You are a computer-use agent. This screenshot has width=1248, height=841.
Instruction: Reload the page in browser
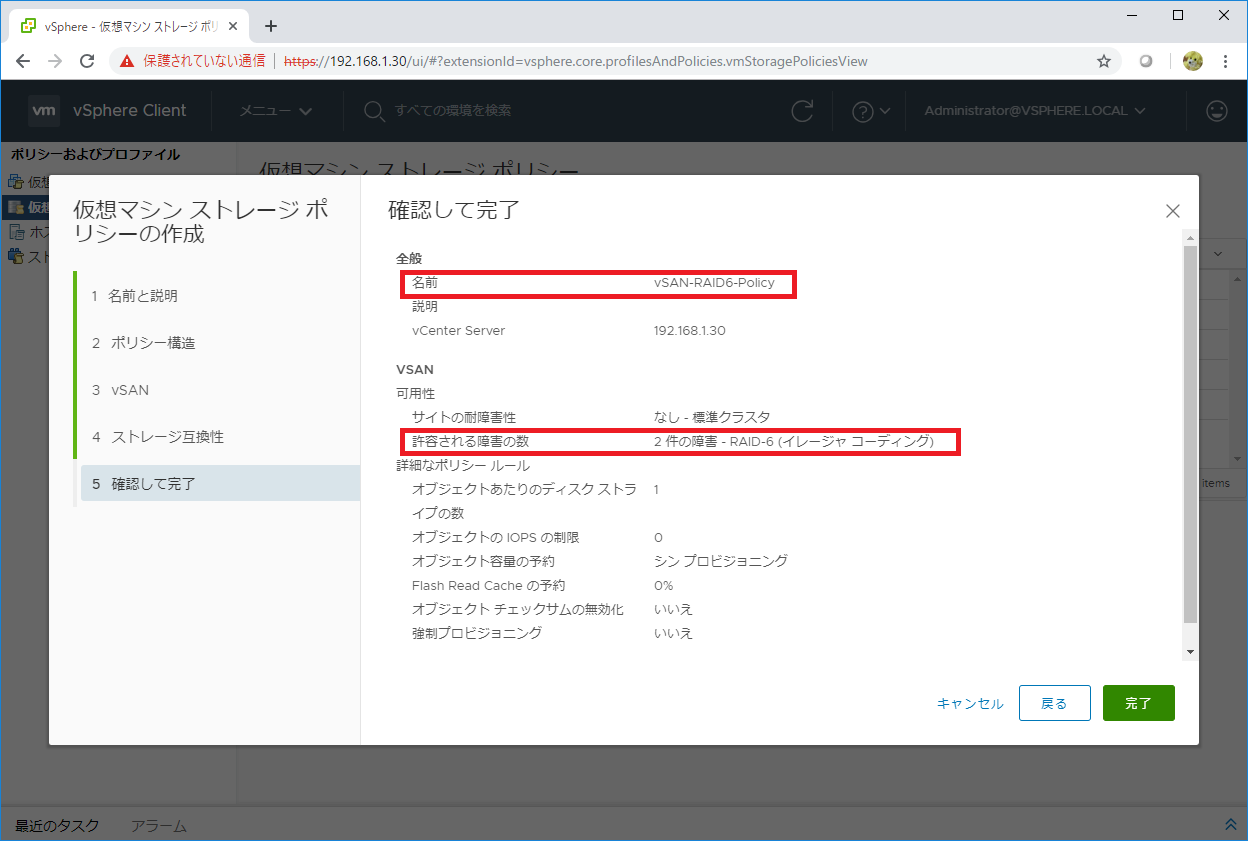[x=89, y=61]
